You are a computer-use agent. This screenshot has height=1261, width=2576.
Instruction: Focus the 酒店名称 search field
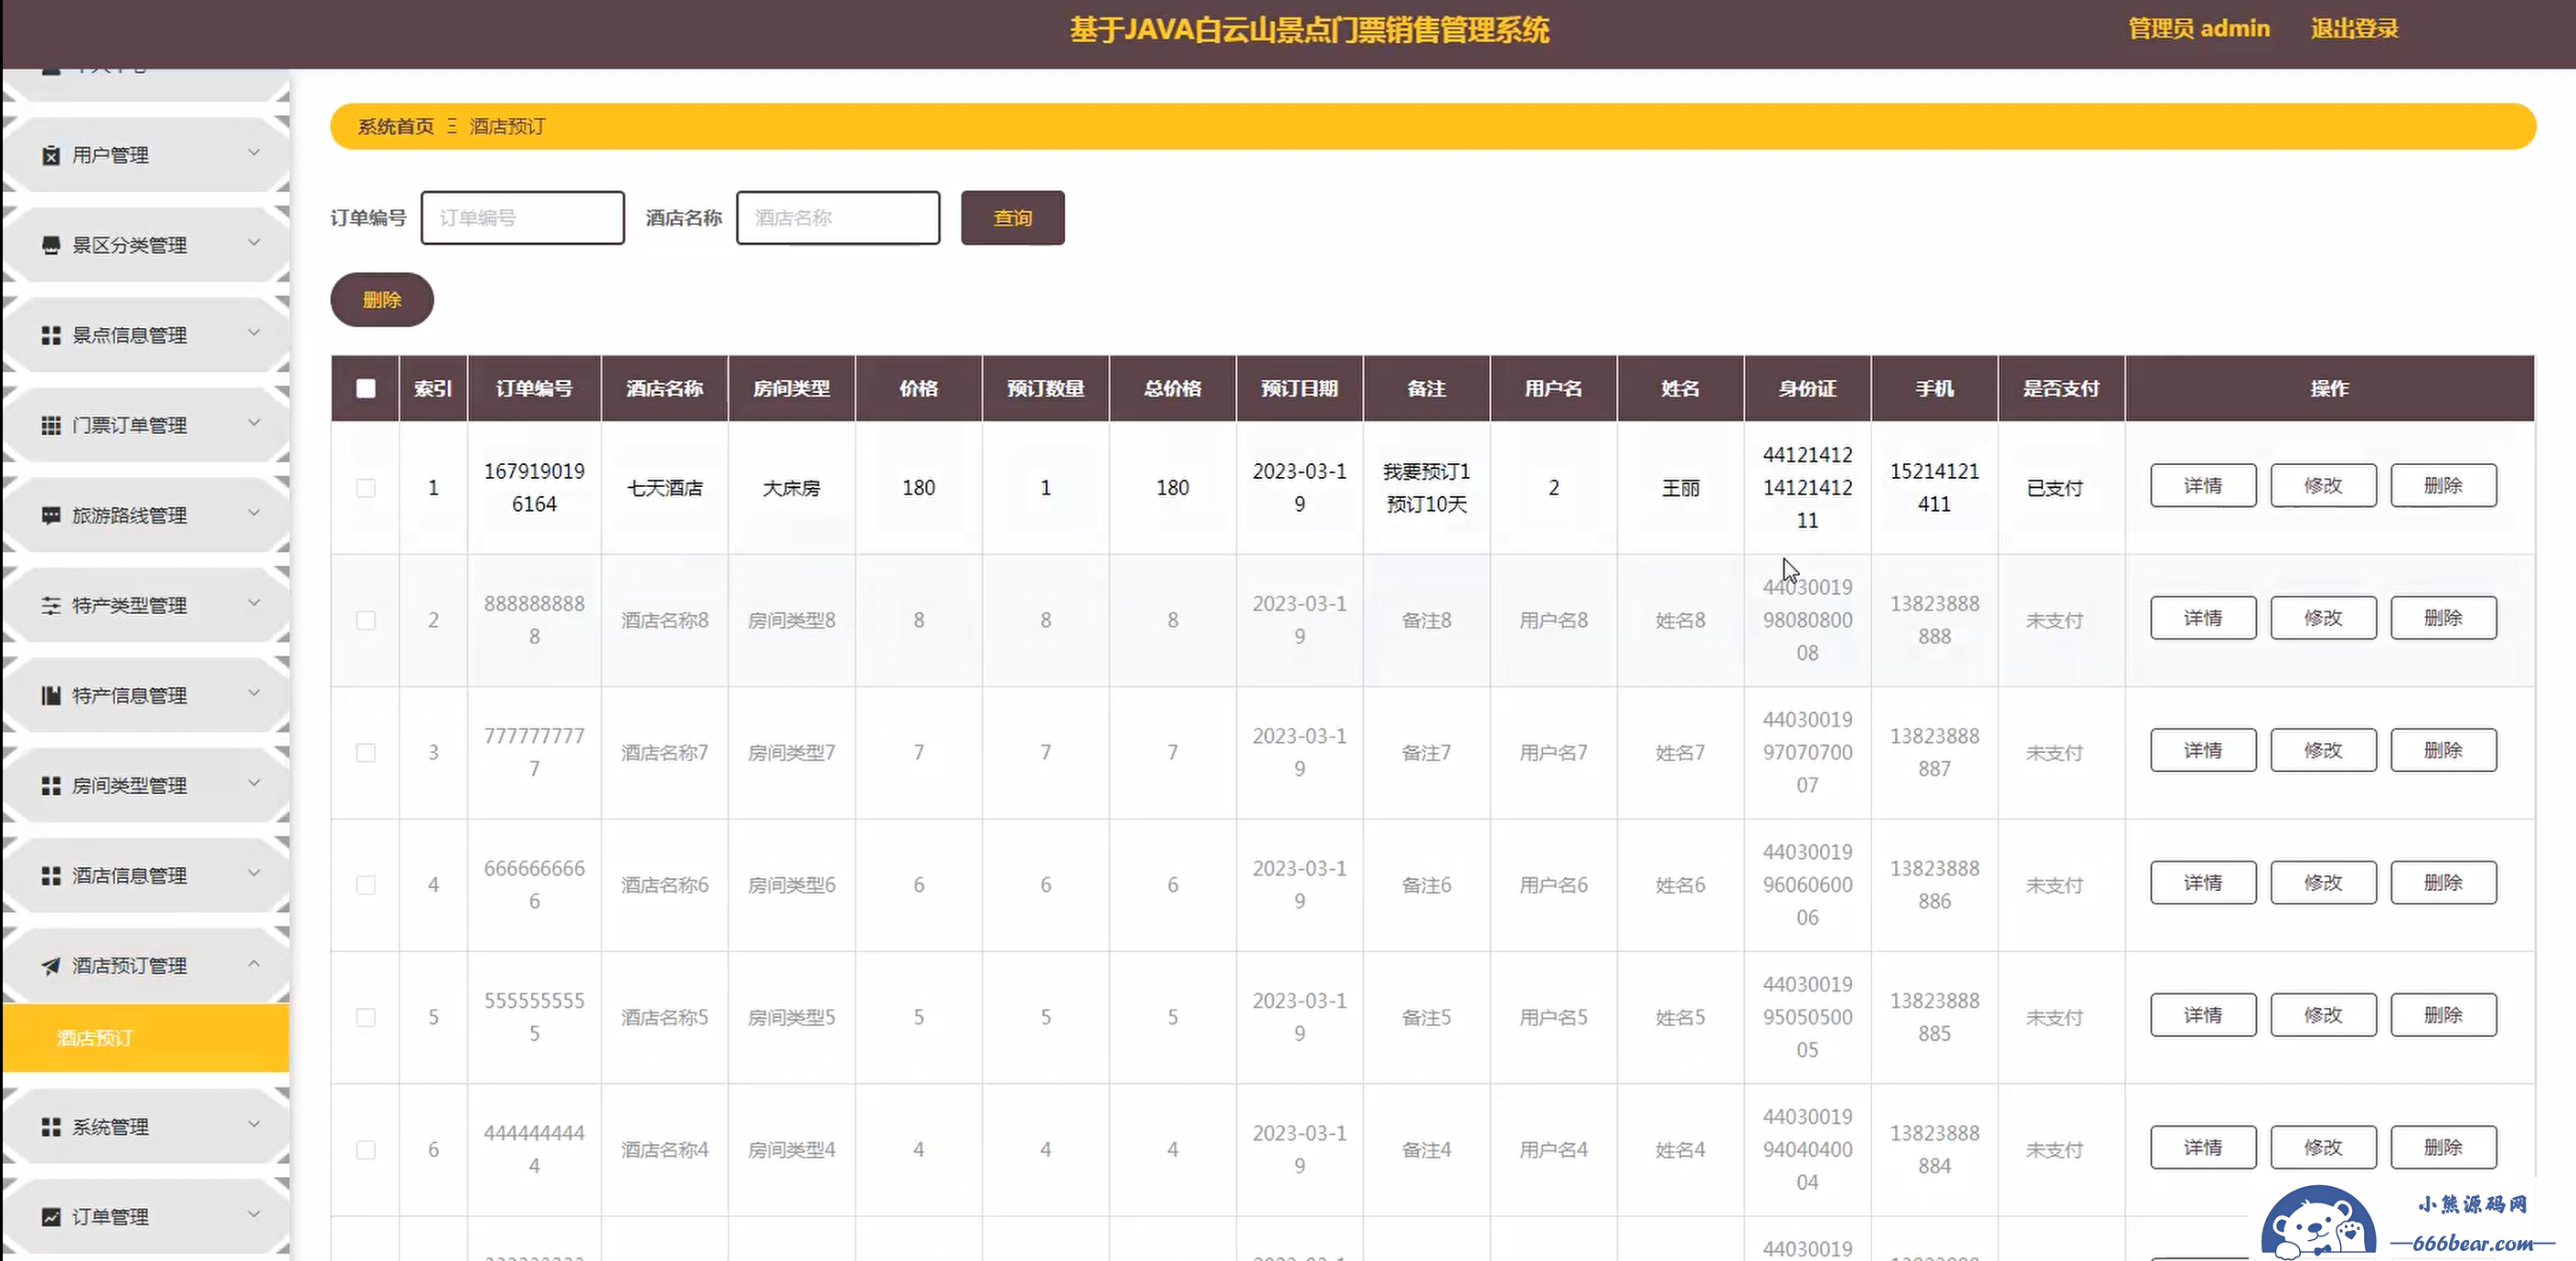pyautogui.click(x=838, y=218)
